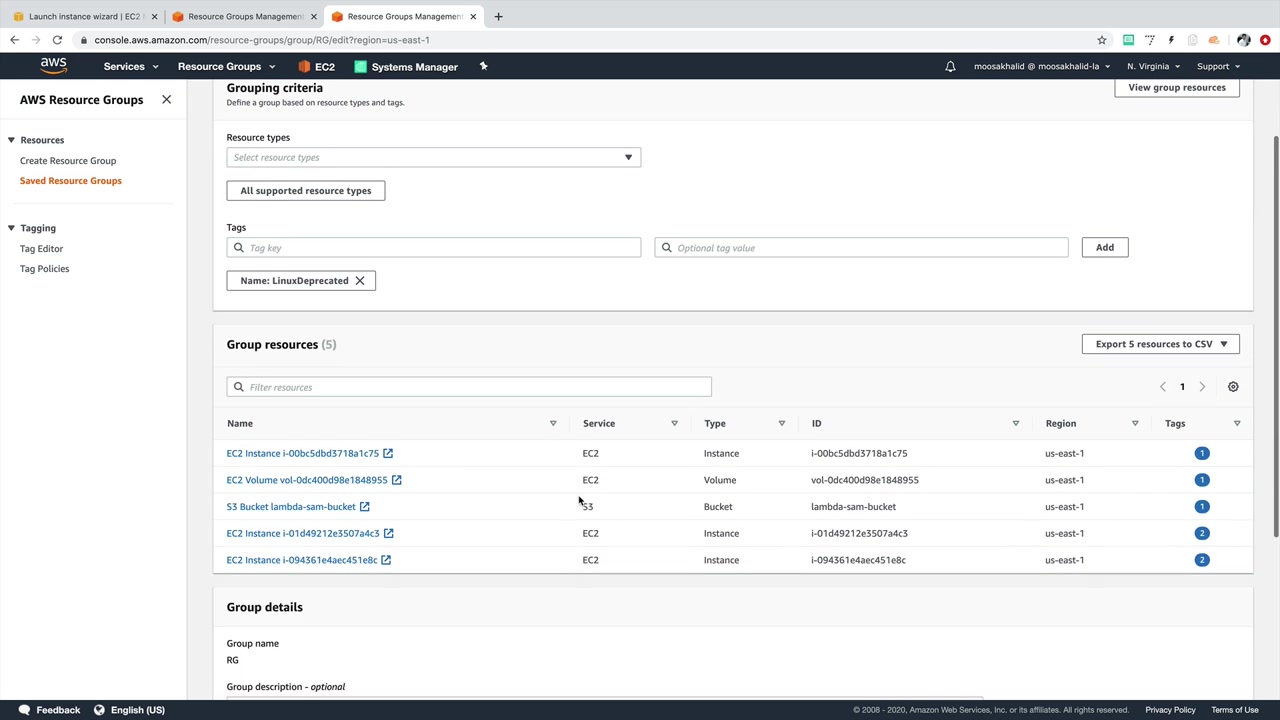Click the Feedback chat icon

[x=24, y=710]
